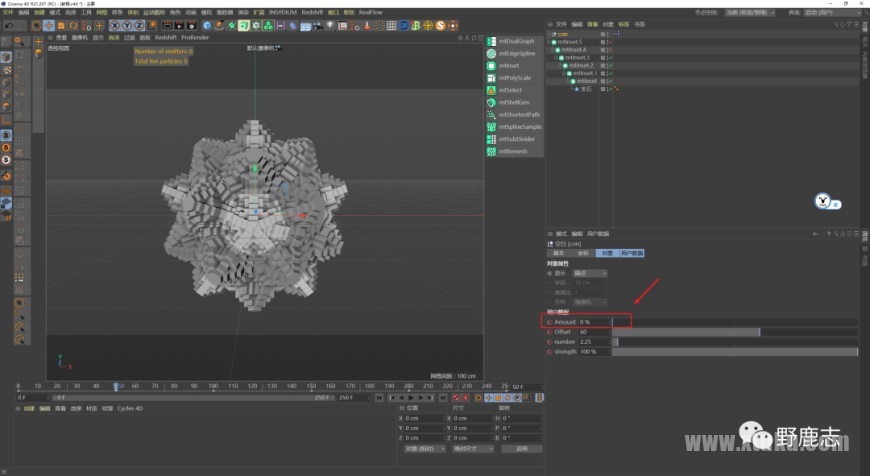Open the INSYDIUM menu
Image resolution: width=870 pixels, height=476 pixels.
(282, 12)
